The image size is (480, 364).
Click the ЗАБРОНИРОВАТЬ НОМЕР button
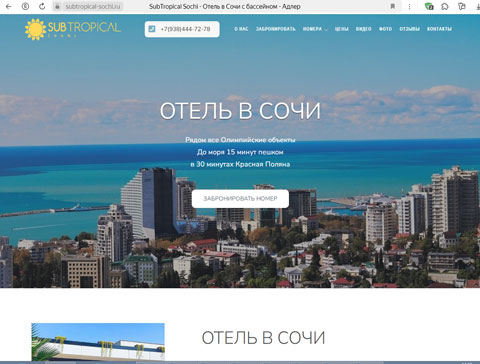click(240, 199)
